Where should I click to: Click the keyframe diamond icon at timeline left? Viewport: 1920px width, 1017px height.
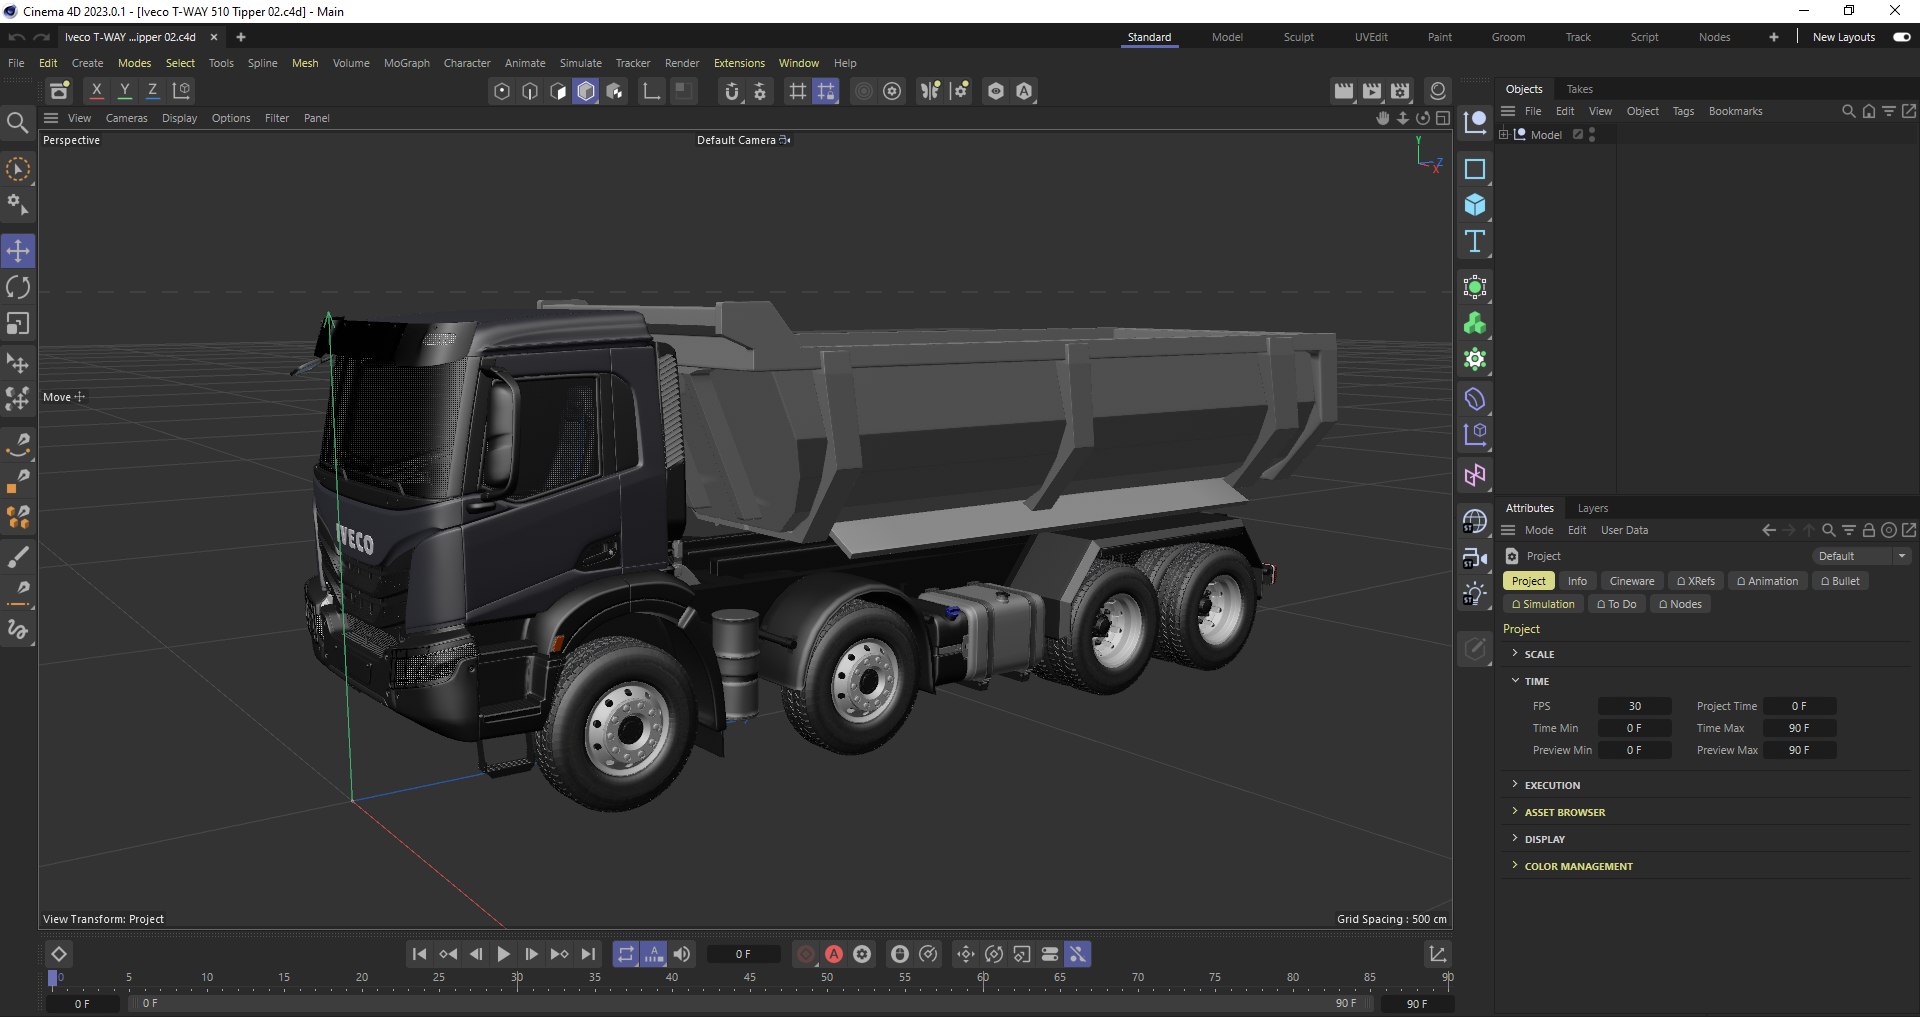59,954
